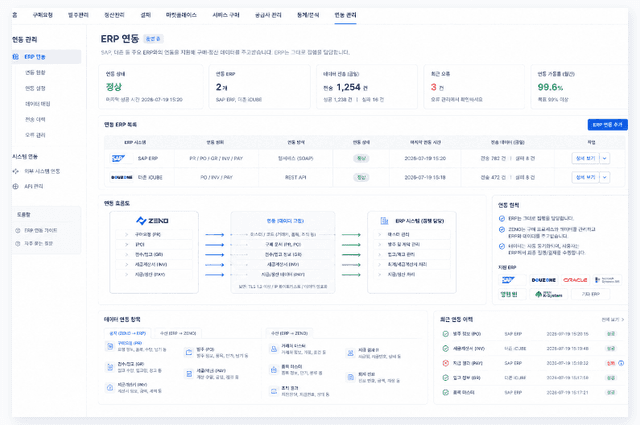Open dropdown arrow beside 더존 iCUBE 상세 보기

605,178
